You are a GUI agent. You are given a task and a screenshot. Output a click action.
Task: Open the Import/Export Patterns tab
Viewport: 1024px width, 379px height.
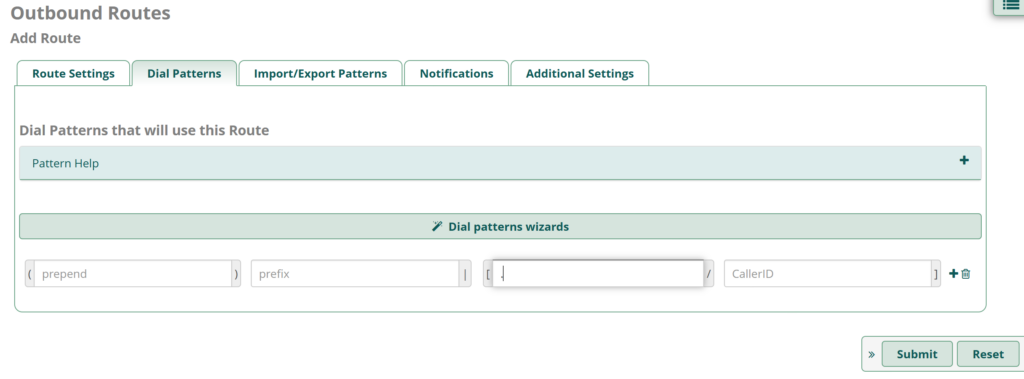click(320, 73)
